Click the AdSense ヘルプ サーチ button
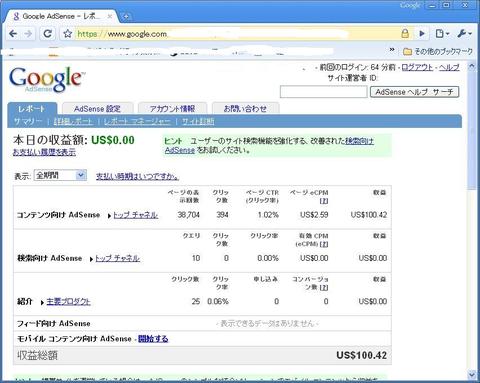Image resolution: width=480 pixels, height=383 pixels. (414, 92)
